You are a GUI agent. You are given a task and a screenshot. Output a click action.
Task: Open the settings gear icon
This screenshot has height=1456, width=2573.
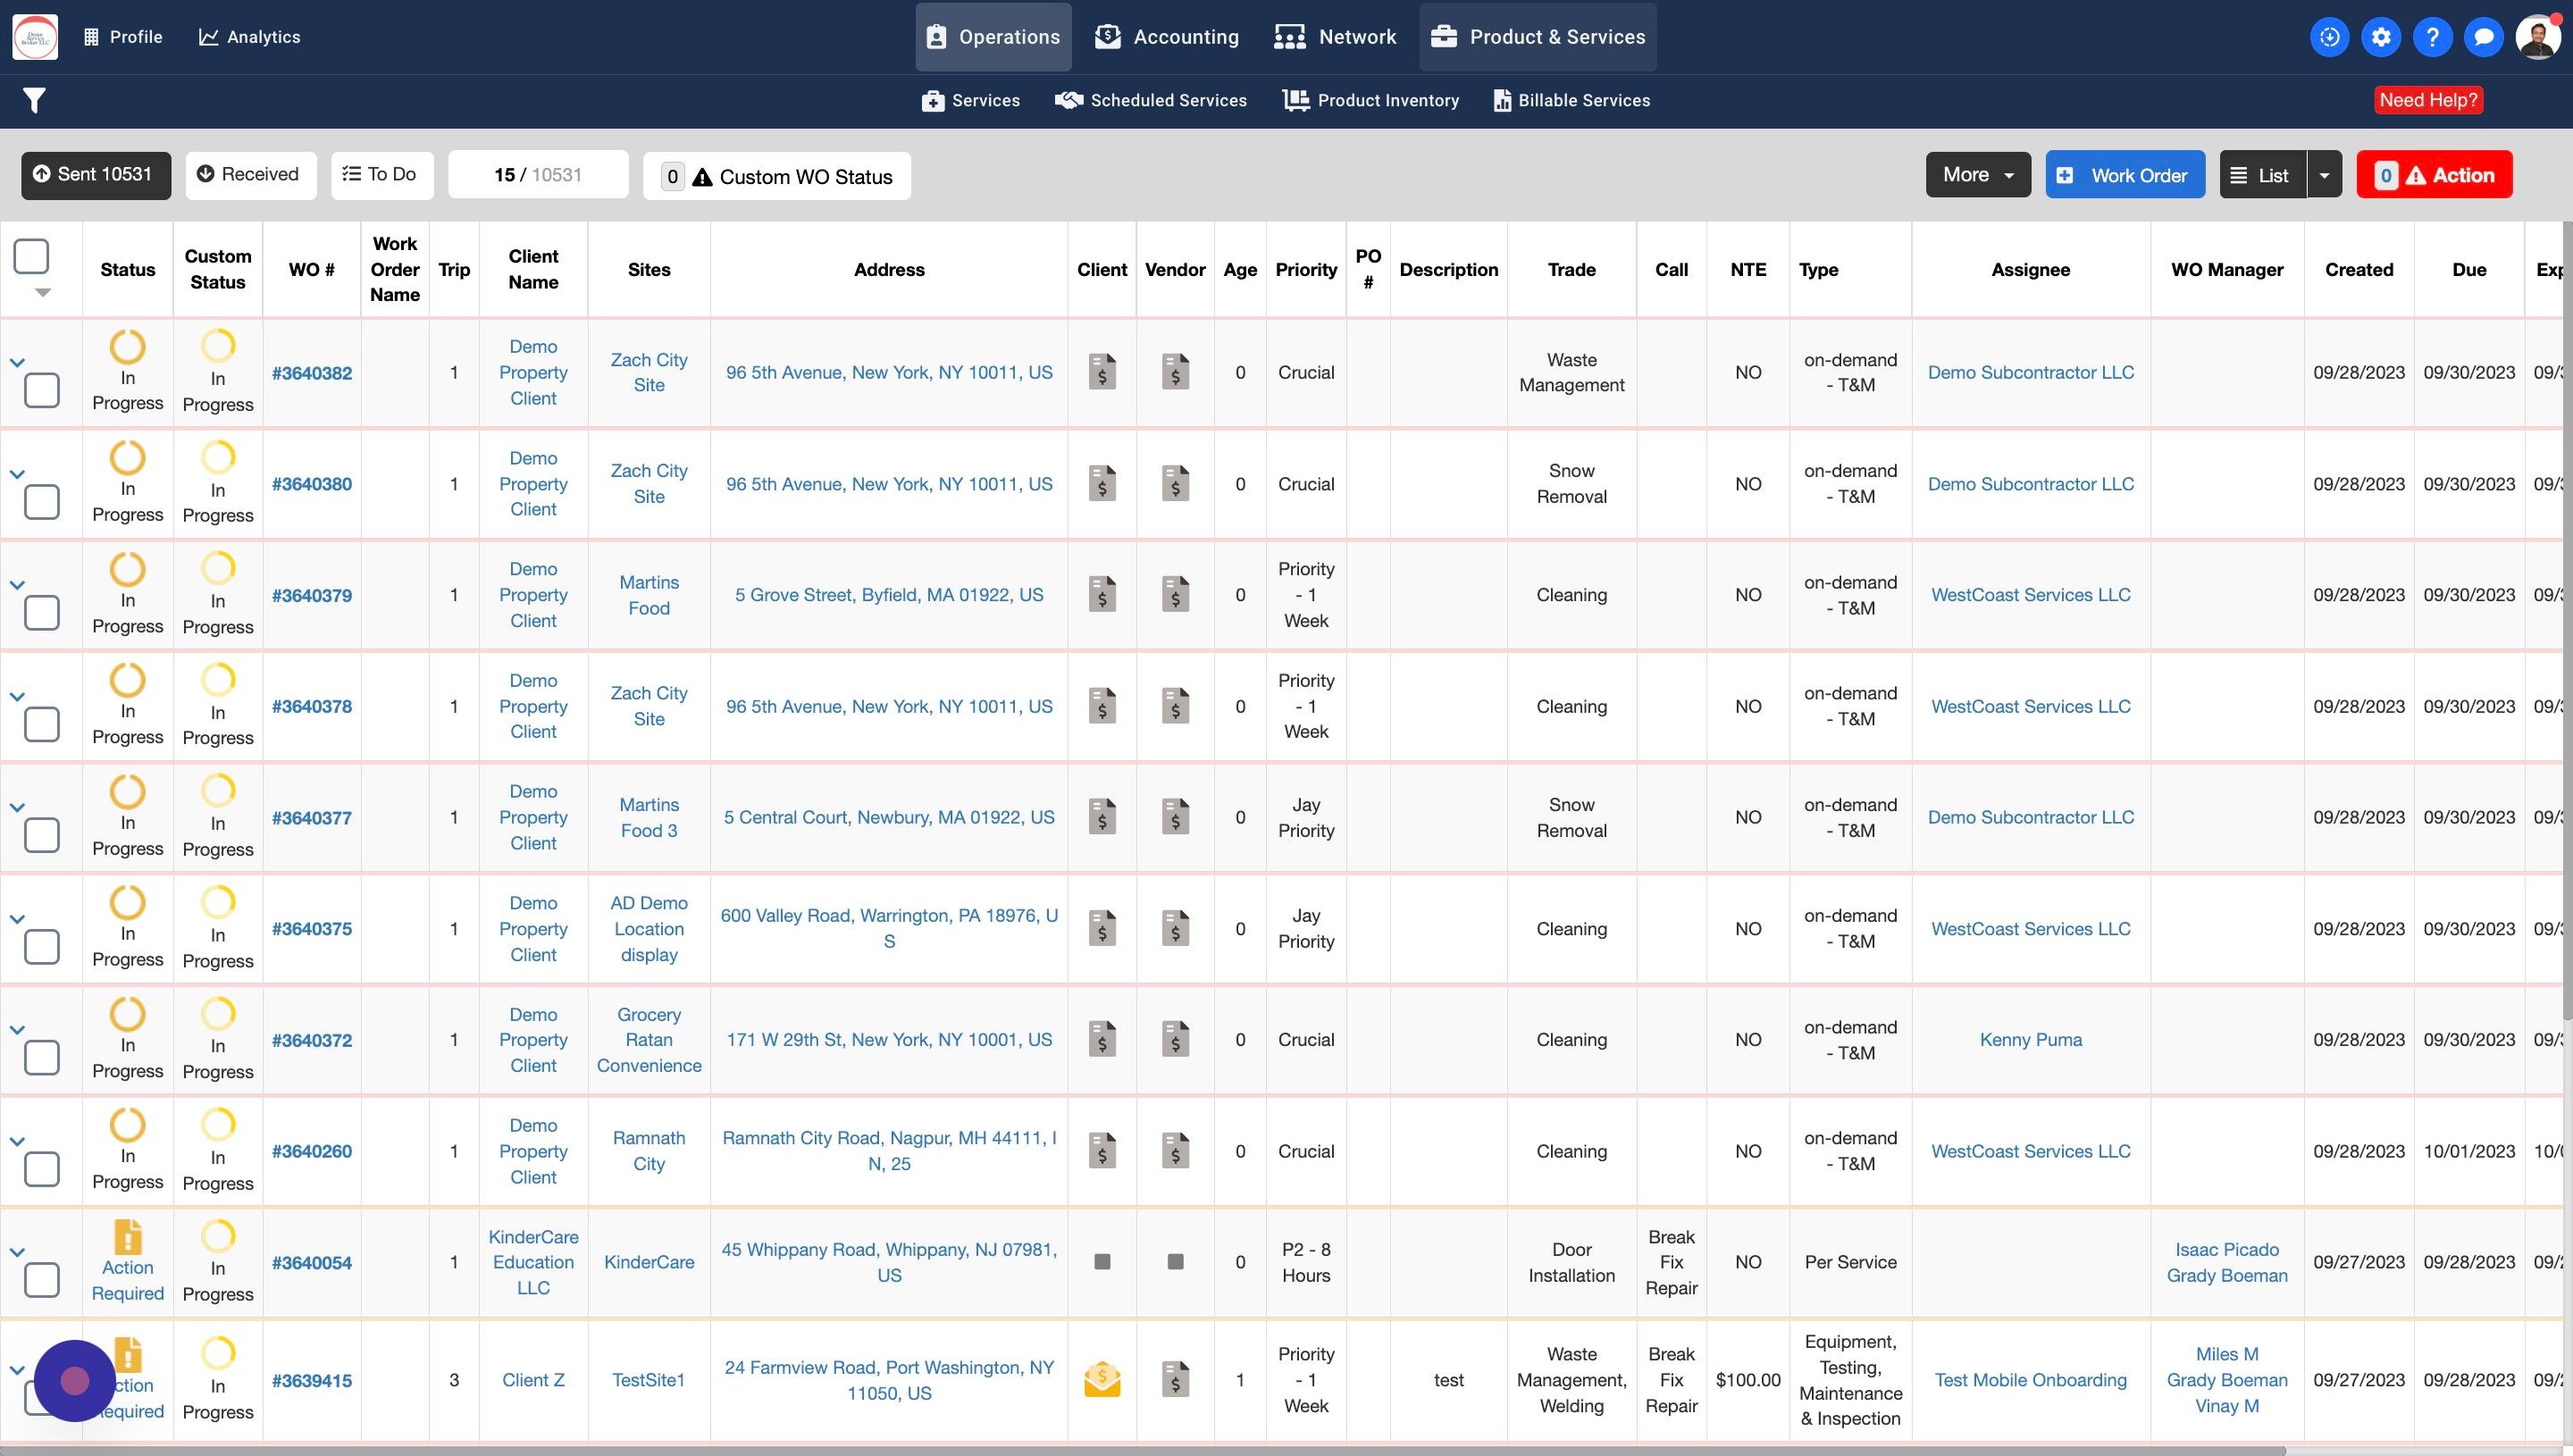[x=2381, y=37]
